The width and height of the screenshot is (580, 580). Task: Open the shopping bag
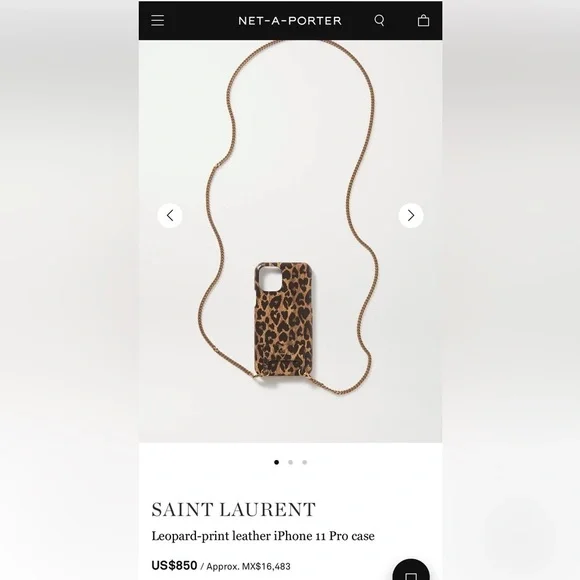click(x=423, y=20)
